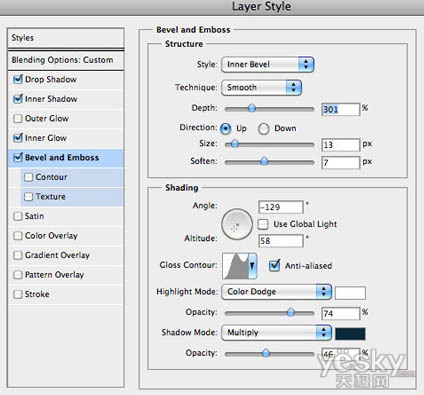Enable the Contour sub-option checkbox
Screen dimensions: 424x395
29,177
